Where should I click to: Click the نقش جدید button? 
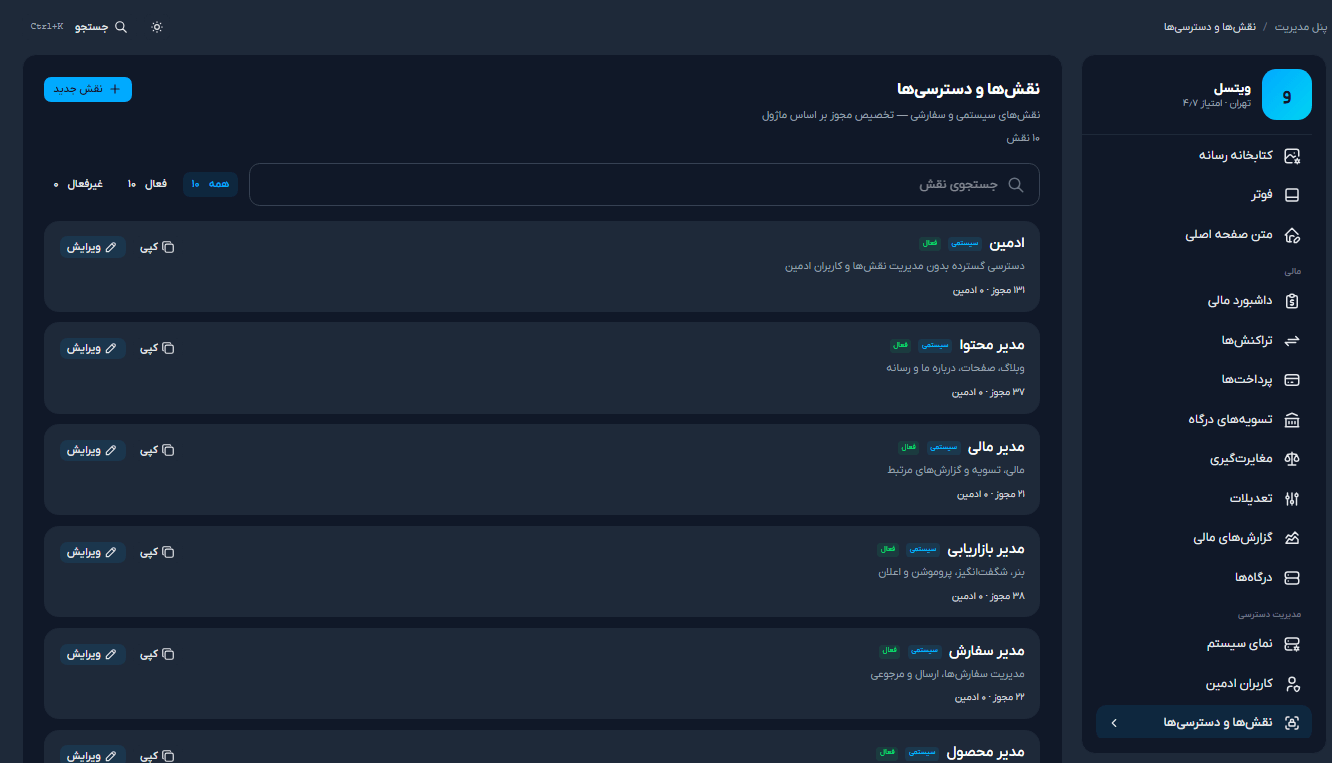pos(88,89)
